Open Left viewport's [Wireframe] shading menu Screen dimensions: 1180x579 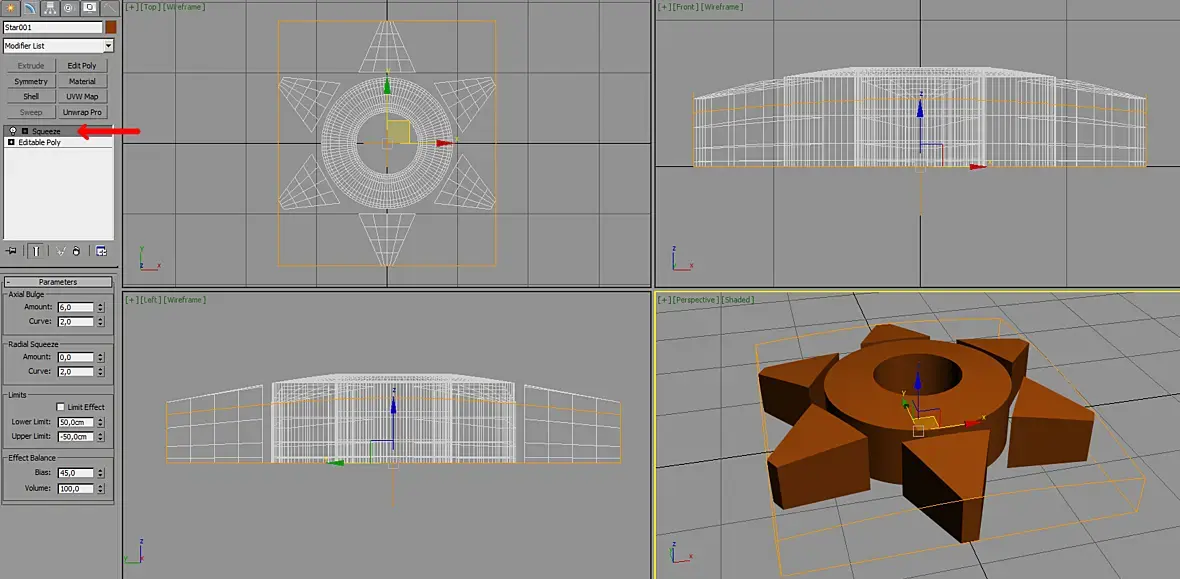(185, 300)
